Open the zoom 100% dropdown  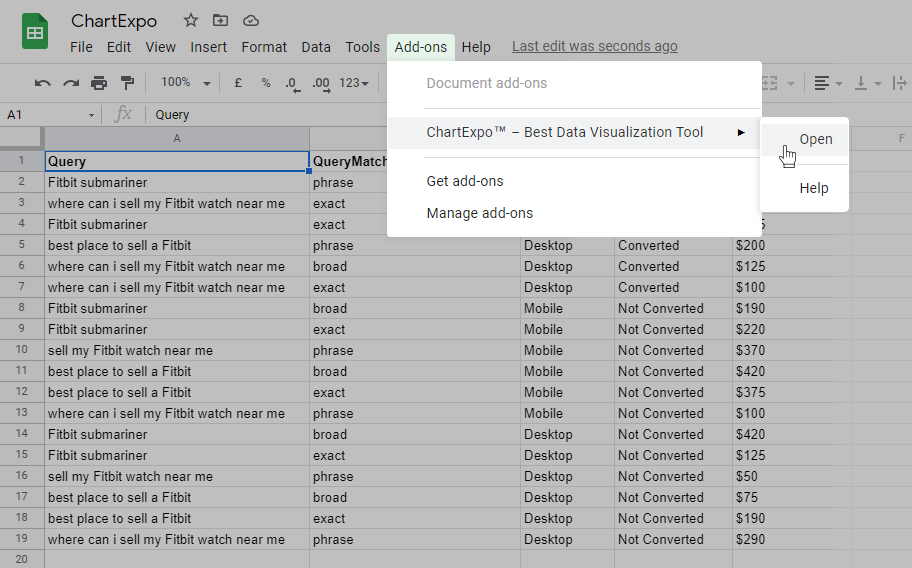[x=186, y=83]
